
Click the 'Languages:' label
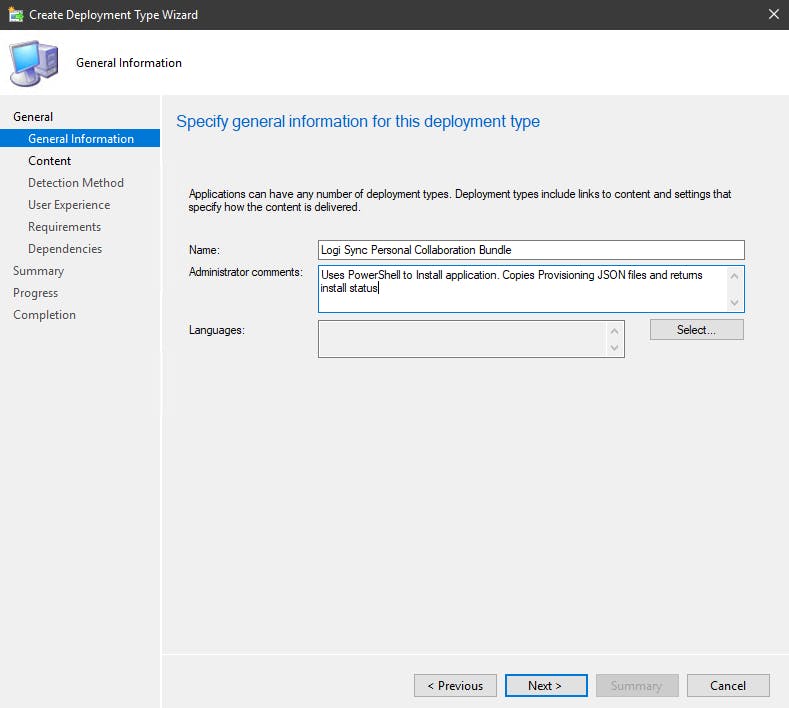click(216, 330)
